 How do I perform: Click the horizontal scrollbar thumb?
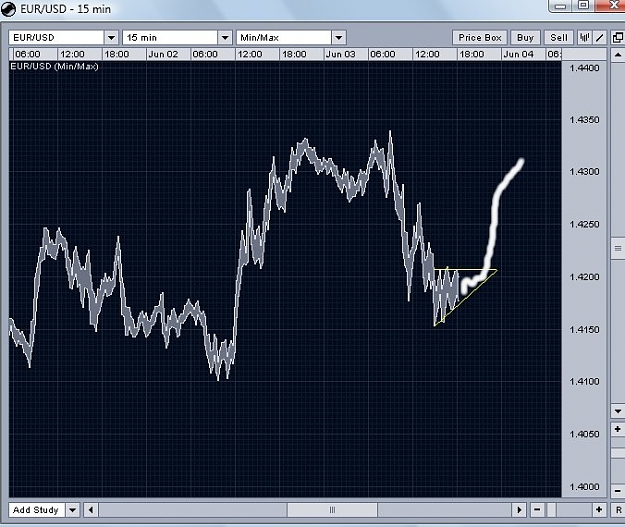(332, 510)
